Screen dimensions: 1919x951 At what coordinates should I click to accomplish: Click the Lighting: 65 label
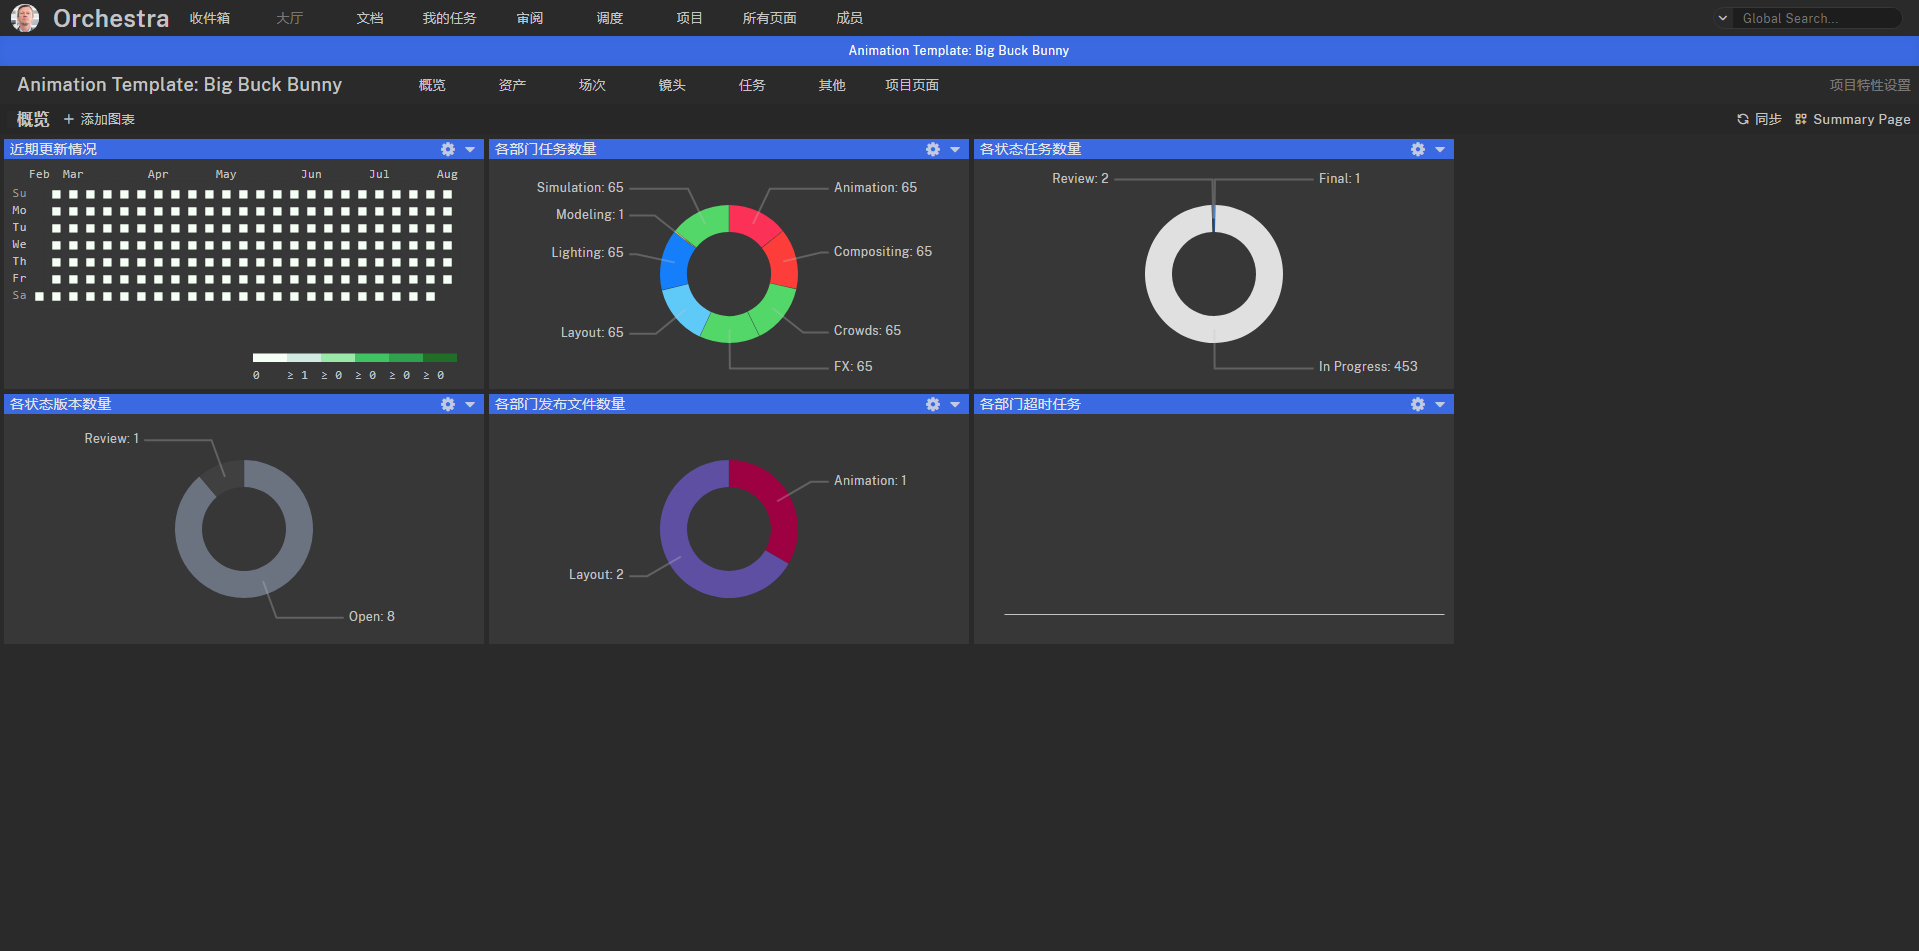pos(587,252)
